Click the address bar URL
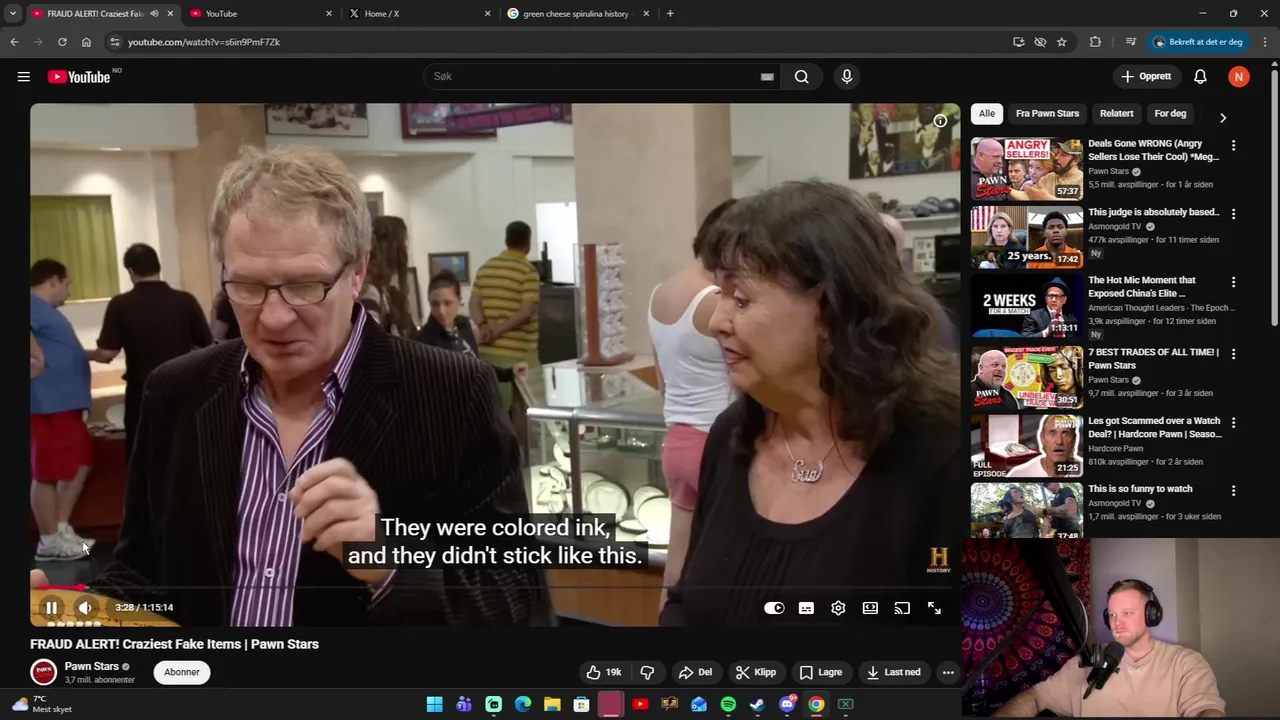 (x=204, y=42)
